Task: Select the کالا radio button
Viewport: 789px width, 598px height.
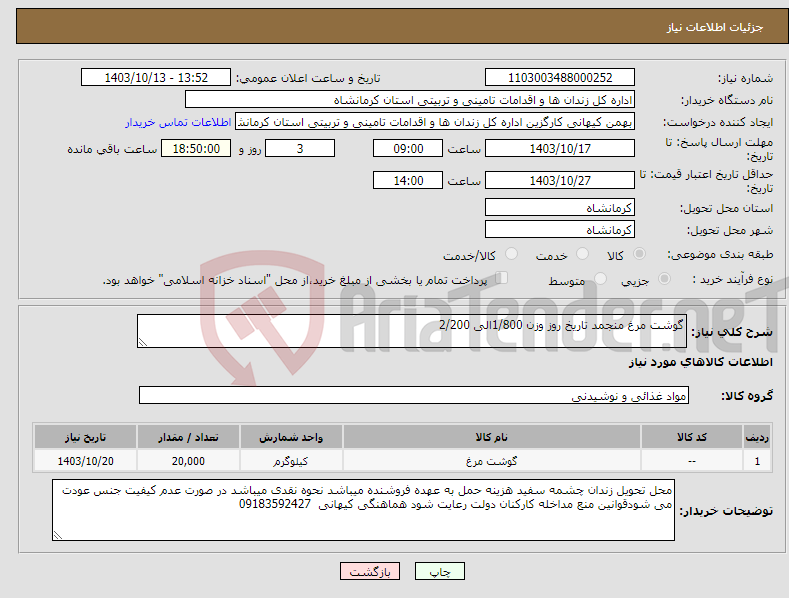Action: click(639, 254)
